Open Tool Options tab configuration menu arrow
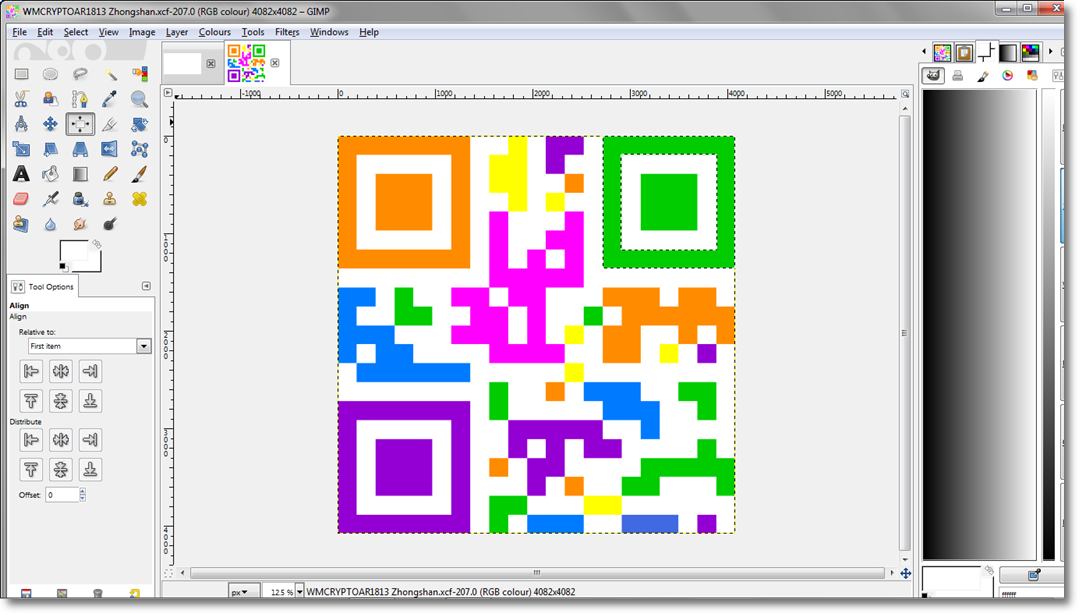Screen dimensions: 1080x615 [x=146, y=286]
